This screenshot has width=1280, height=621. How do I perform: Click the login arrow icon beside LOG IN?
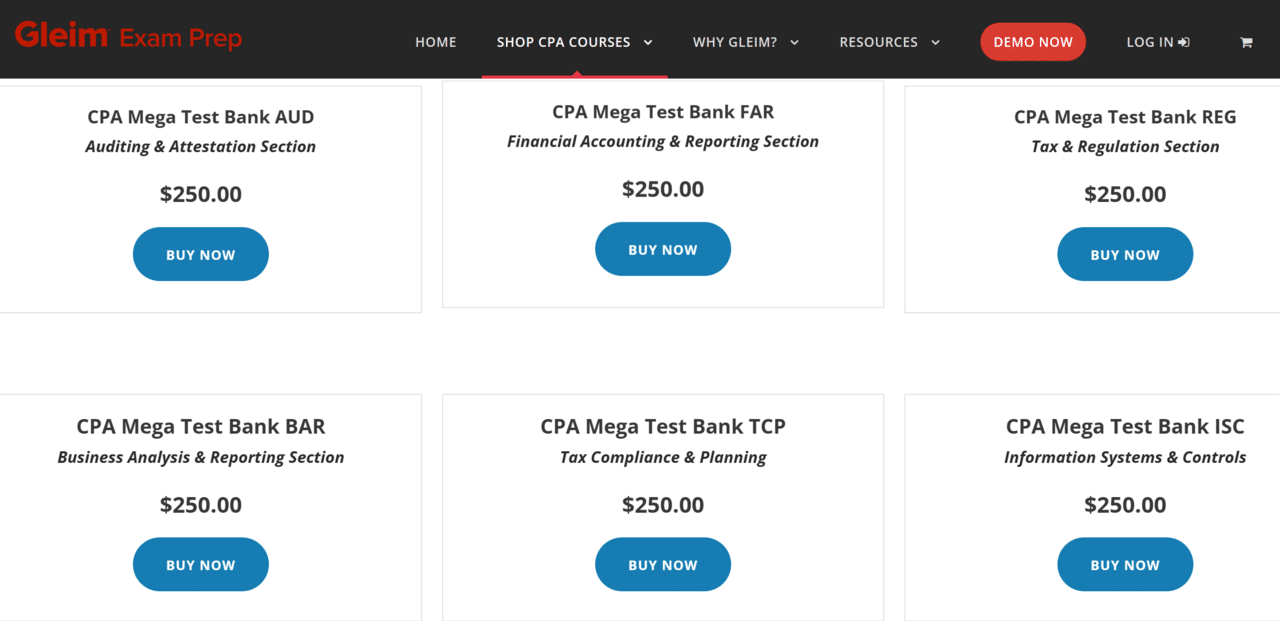1184,42
